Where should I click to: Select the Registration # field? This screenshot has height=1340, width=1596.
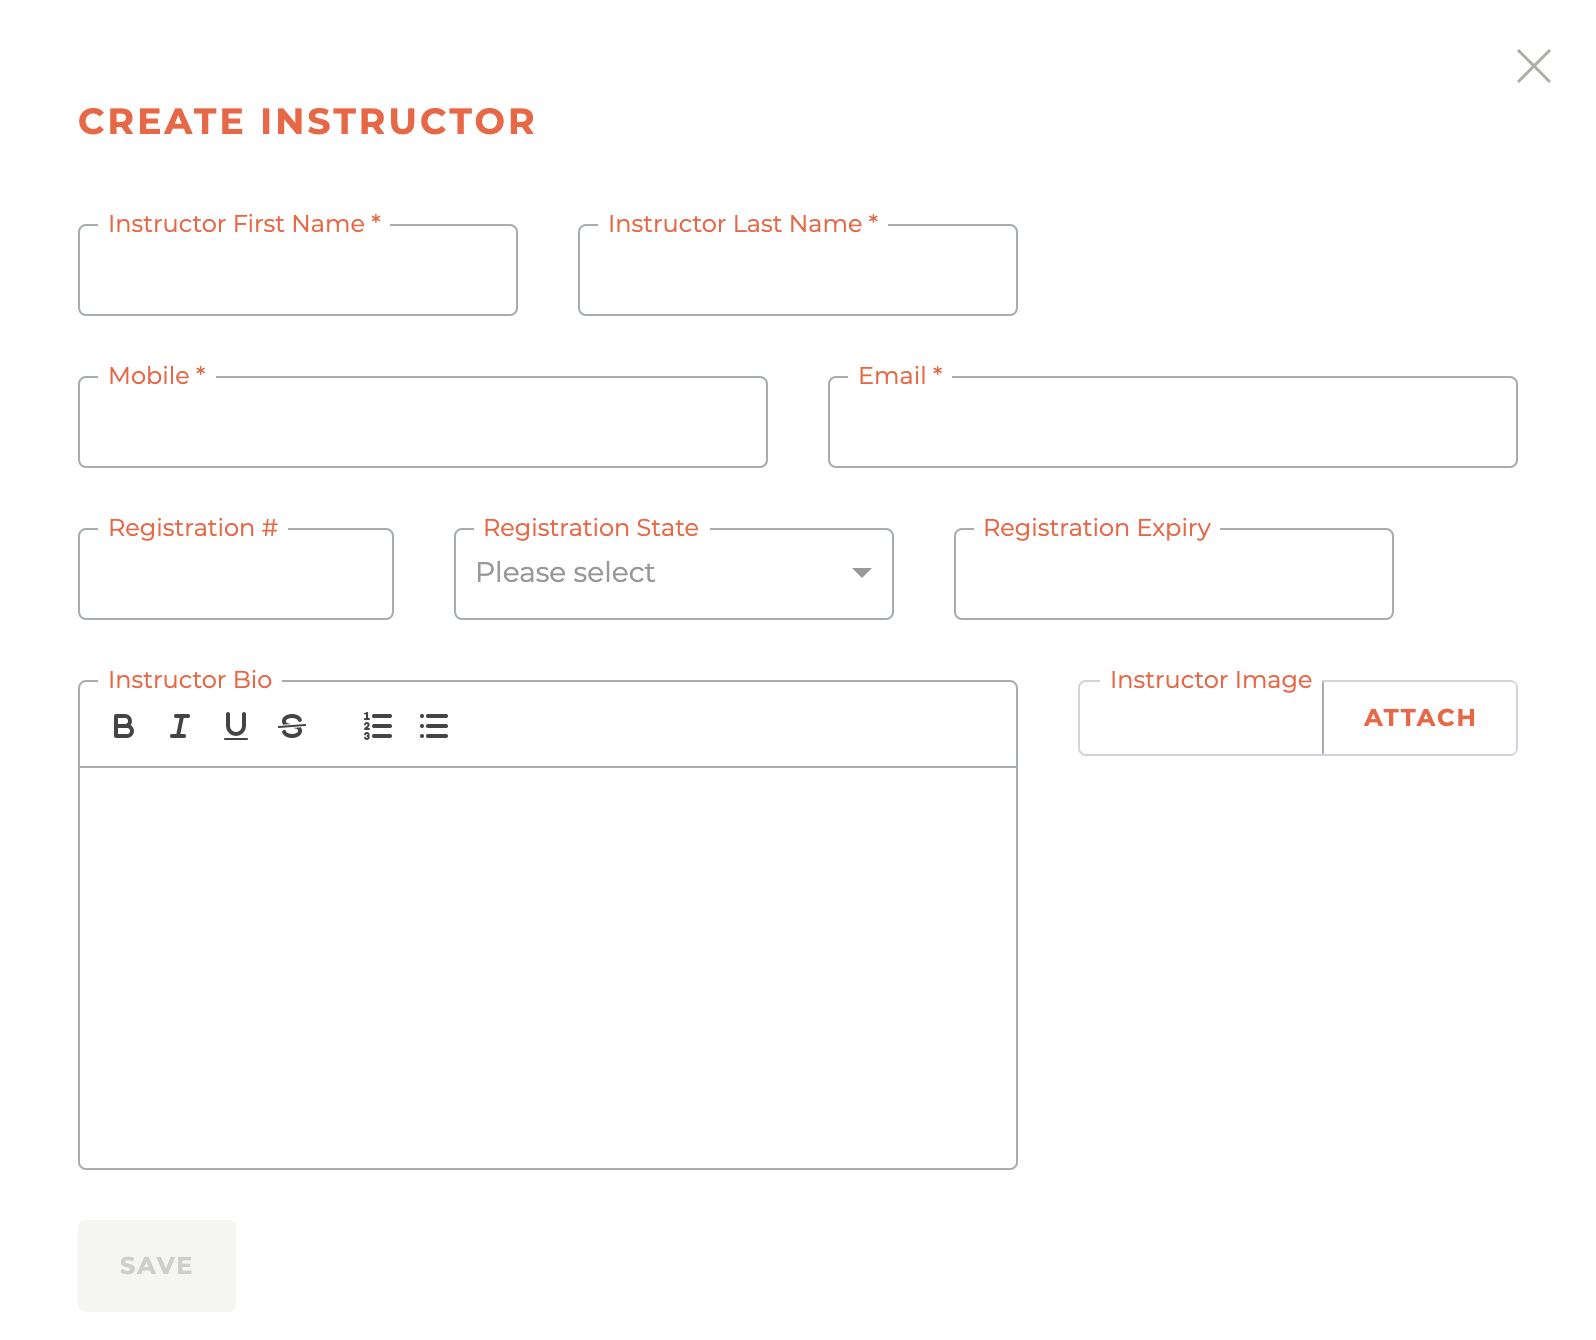[x=236, y=575]
